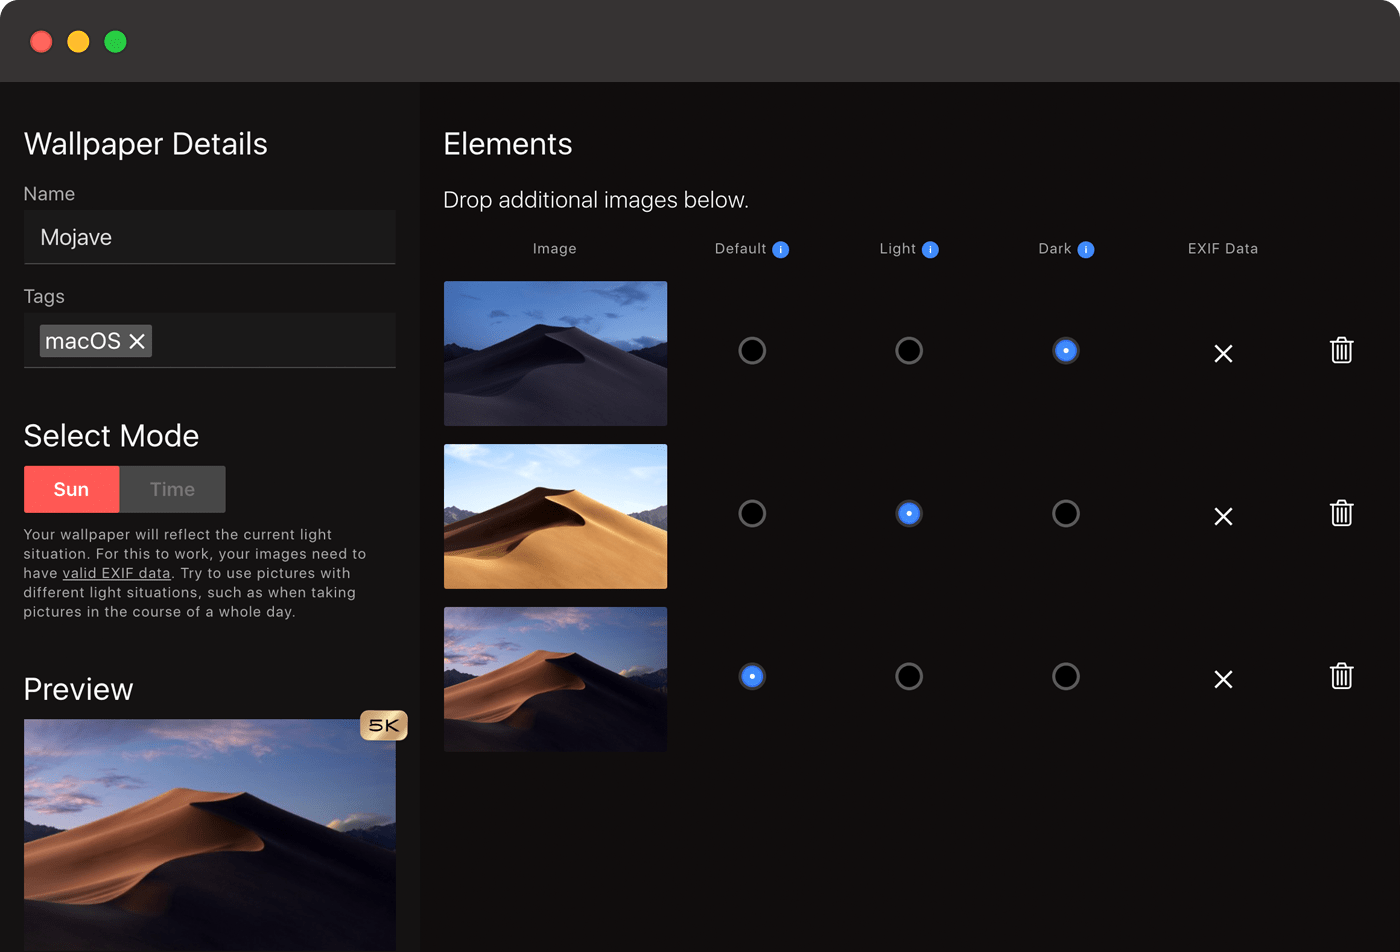Image resolution: width=1400 pixels, height=952 pixels.
Task: Mark the daytime dune image as Dark
Action: [1066, 514]
